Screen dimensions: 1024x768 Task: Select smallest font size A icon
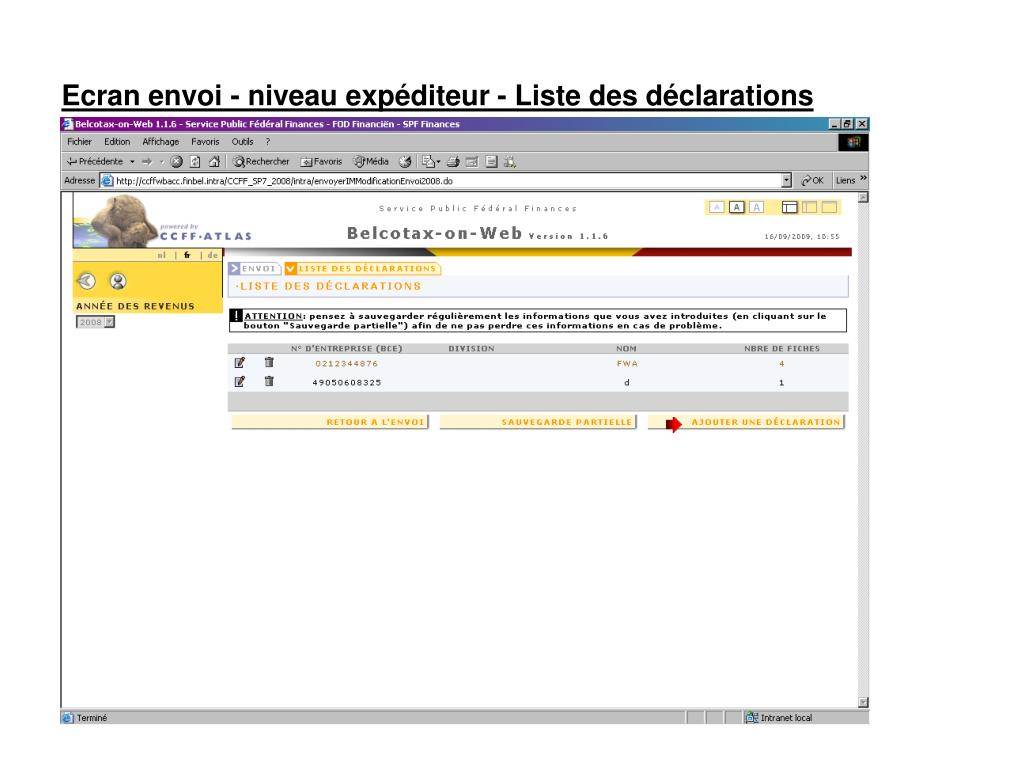716,207
